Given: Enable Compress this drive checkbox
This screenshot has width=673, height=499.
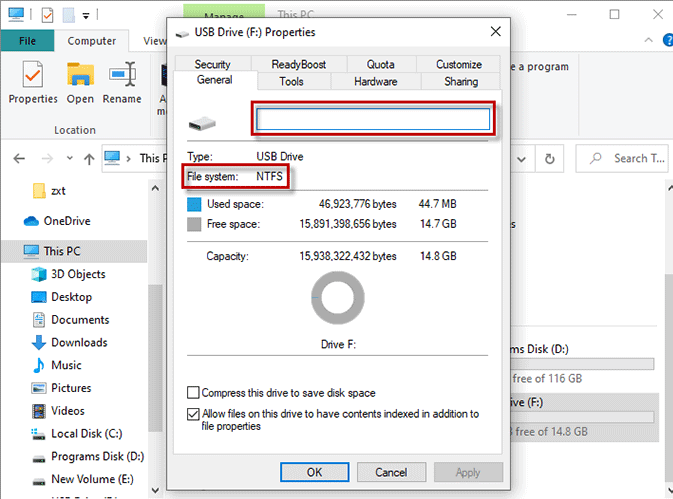Looking at the screenshot, I should click(x=193, y=393).
